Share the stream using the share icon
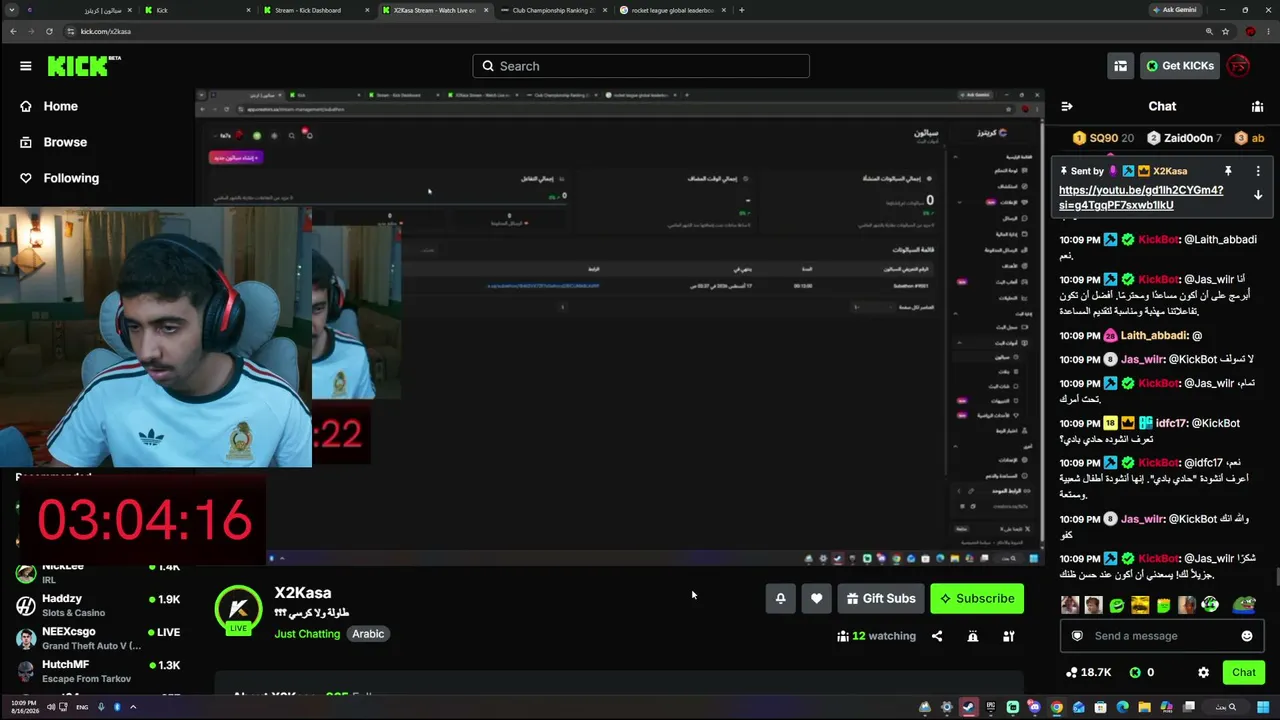 (937, 636)
